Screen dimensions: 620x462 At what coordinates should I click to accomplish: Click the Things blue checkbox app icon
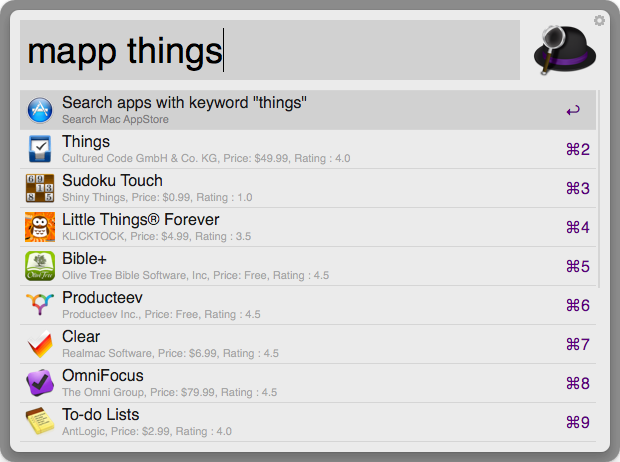(40, 149)
